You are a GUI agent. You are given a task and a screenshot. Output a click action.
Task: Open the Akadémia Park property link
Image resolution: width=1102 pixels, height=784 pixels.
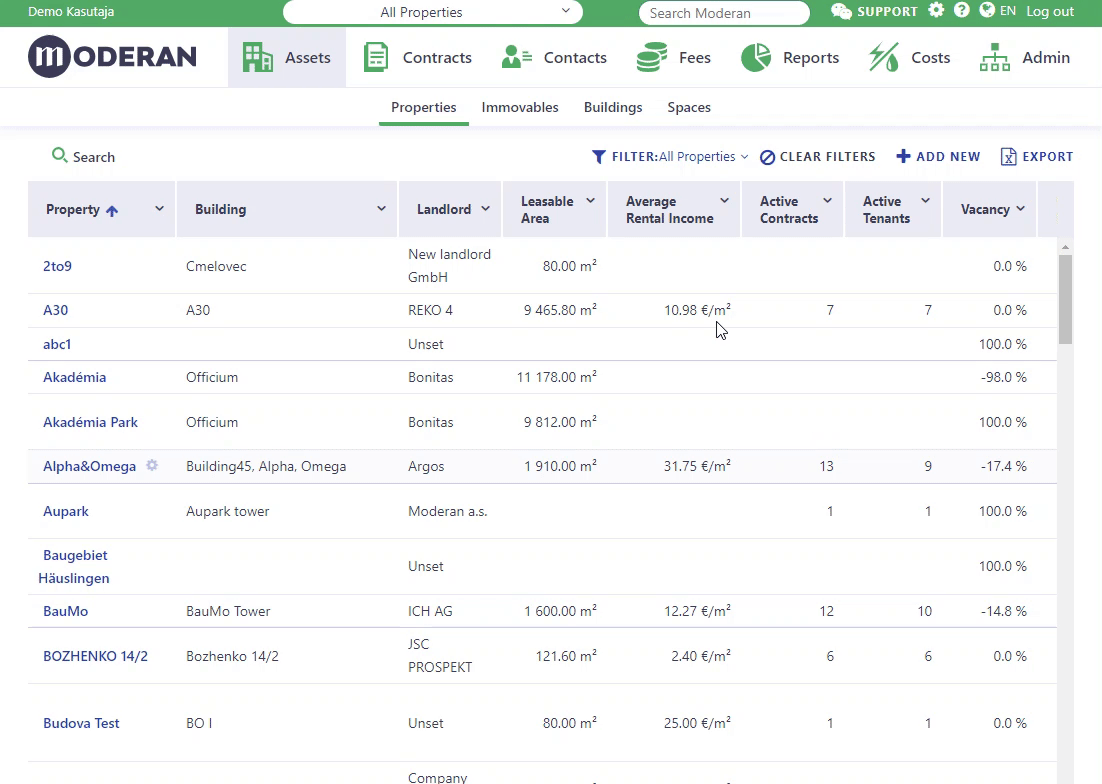90,422
